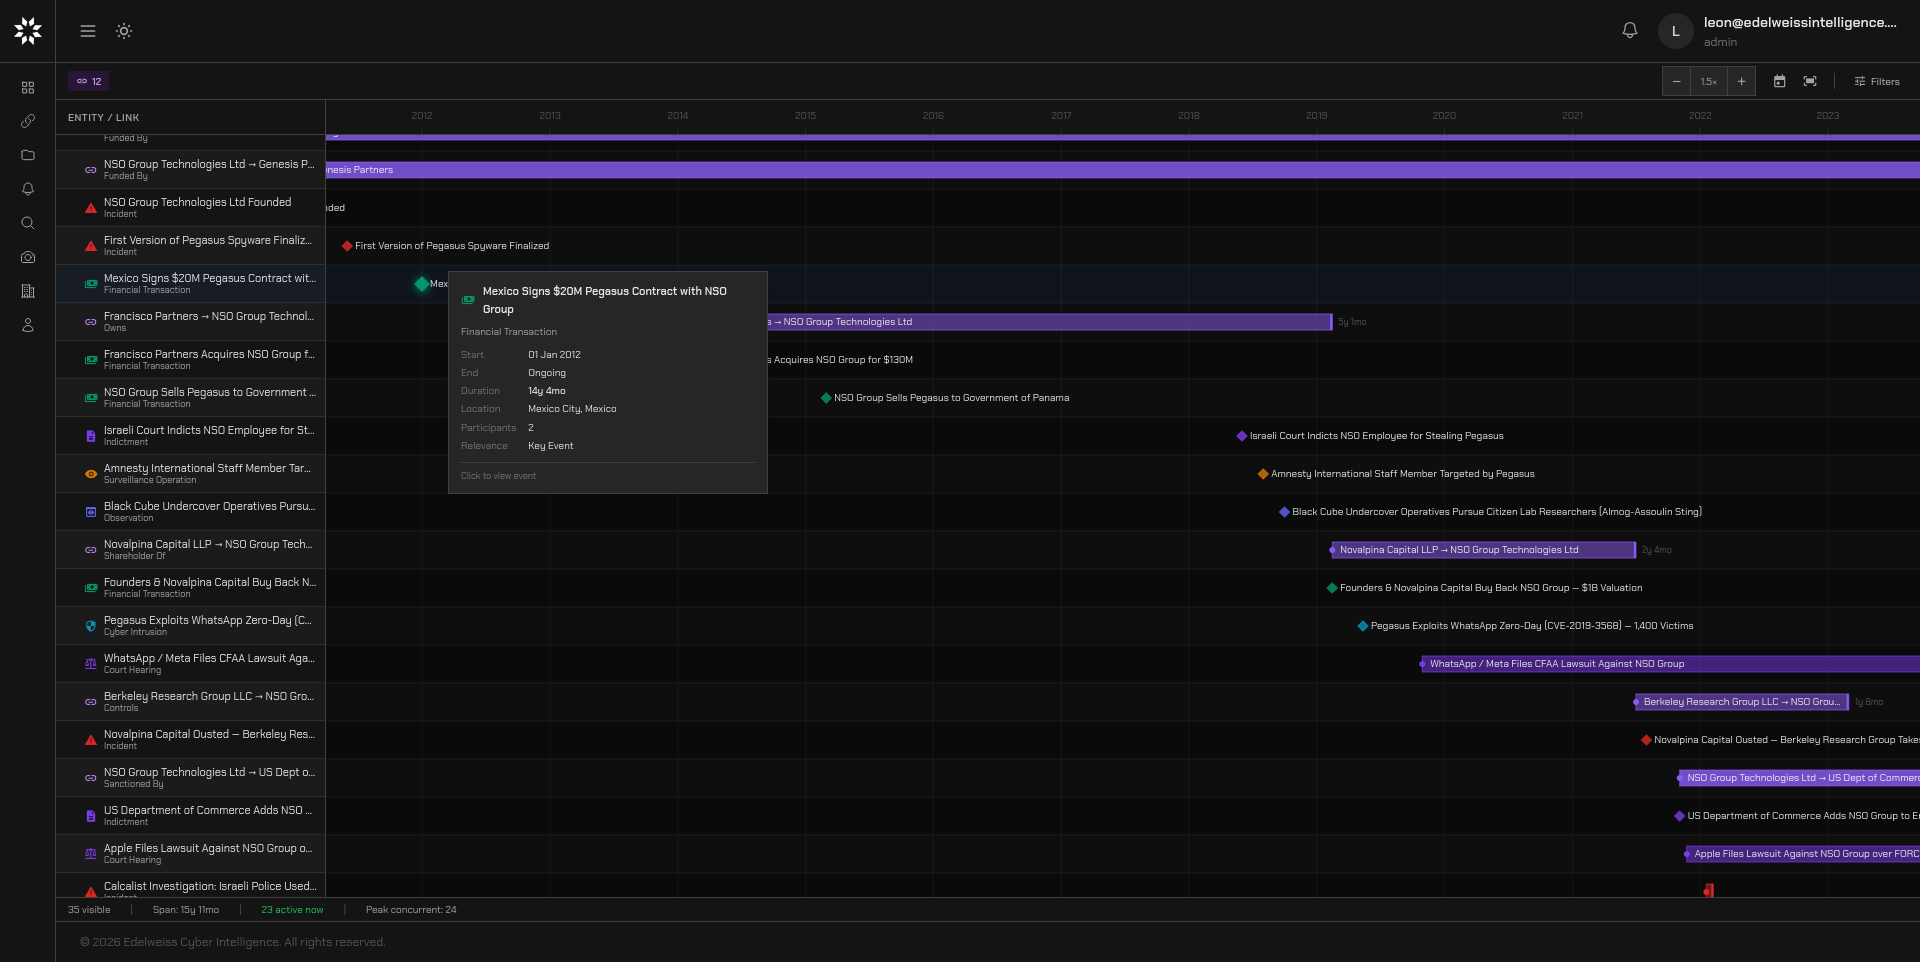Image resolution: width=1920 pixels, height=962 pixels.
Task: Click the 12 links badge
Action: 89,81
